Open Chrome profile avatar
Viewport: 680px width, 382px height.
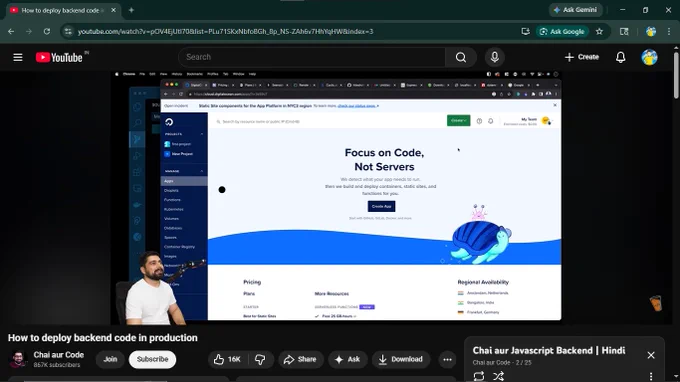pyautogui.click(x=651, y=31)
